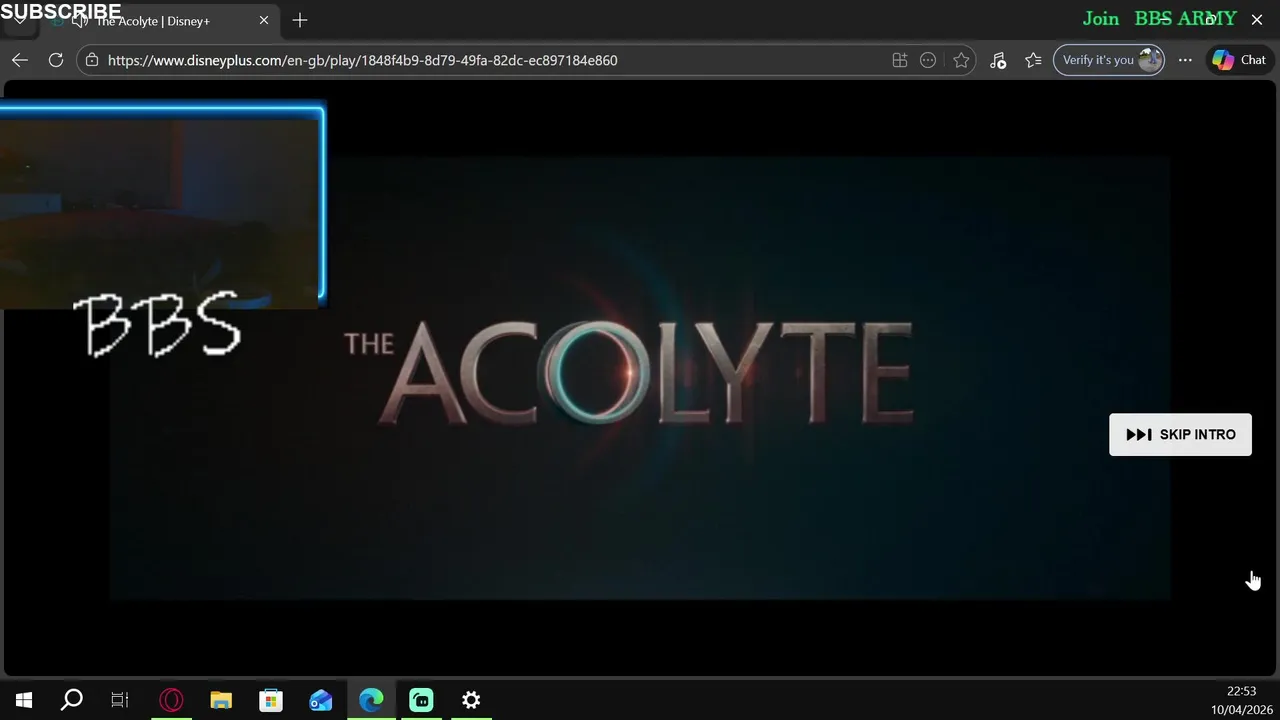1280x720 pixels.
Task: Open a new browser tab
Action: coord(300,20)
